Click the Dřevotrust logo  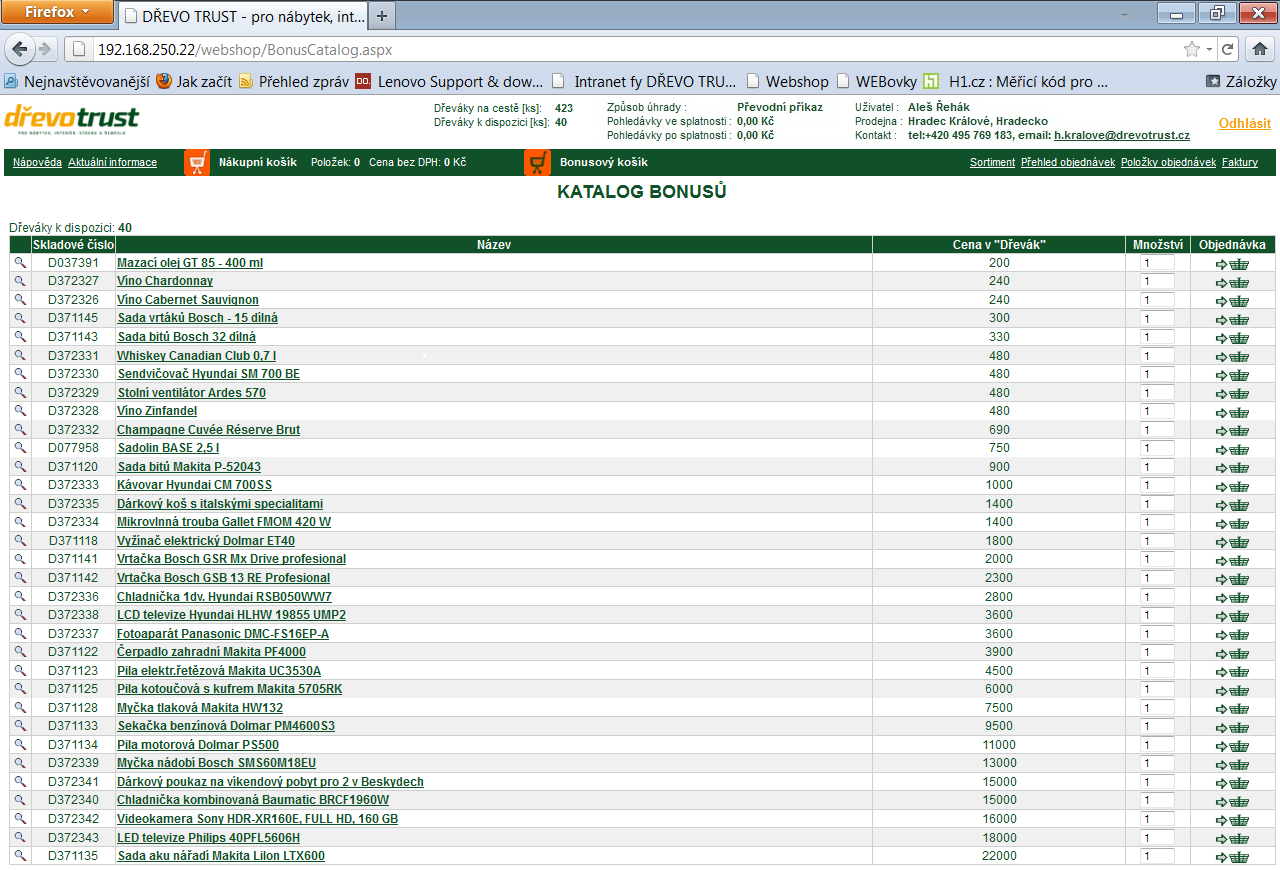[72, 121]
